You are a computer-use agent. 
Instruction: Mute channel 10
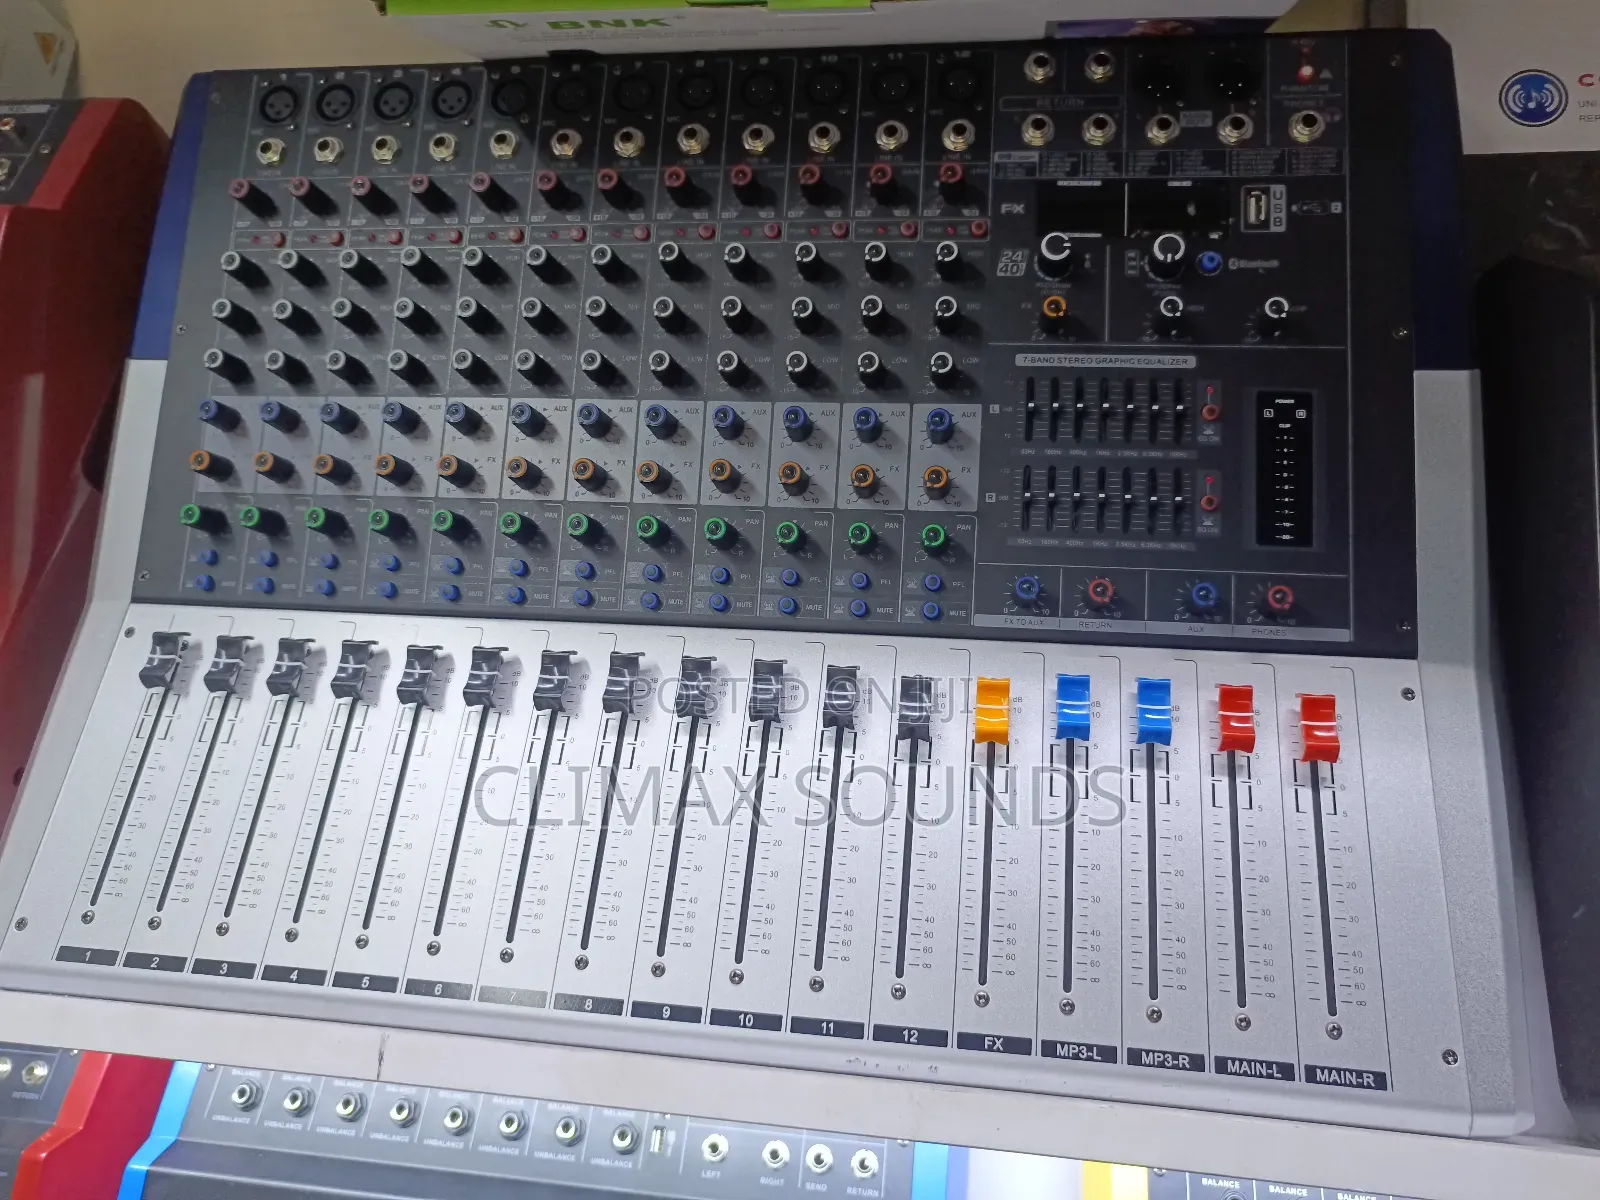point(787,605)
